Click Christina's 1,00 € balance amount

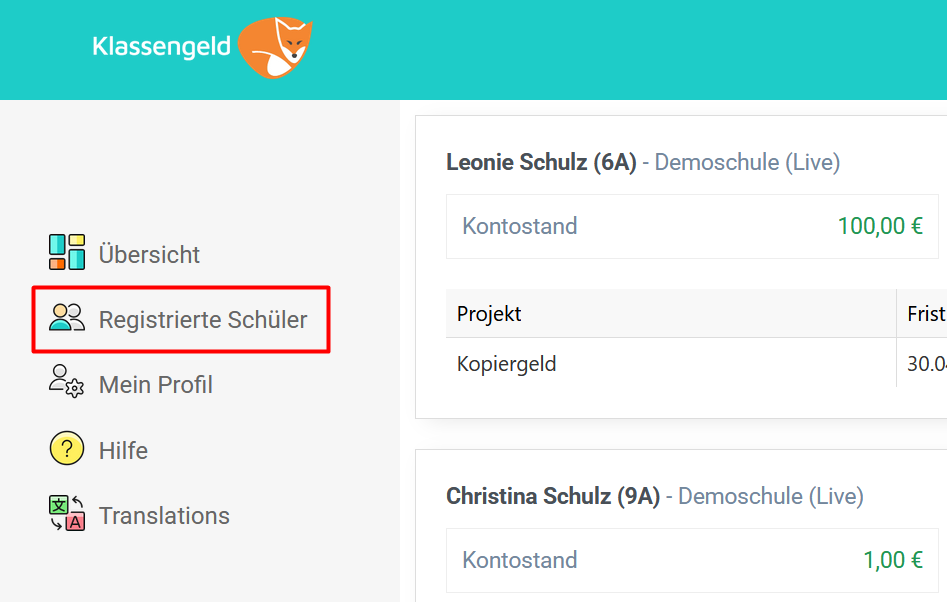coord(891,560)
